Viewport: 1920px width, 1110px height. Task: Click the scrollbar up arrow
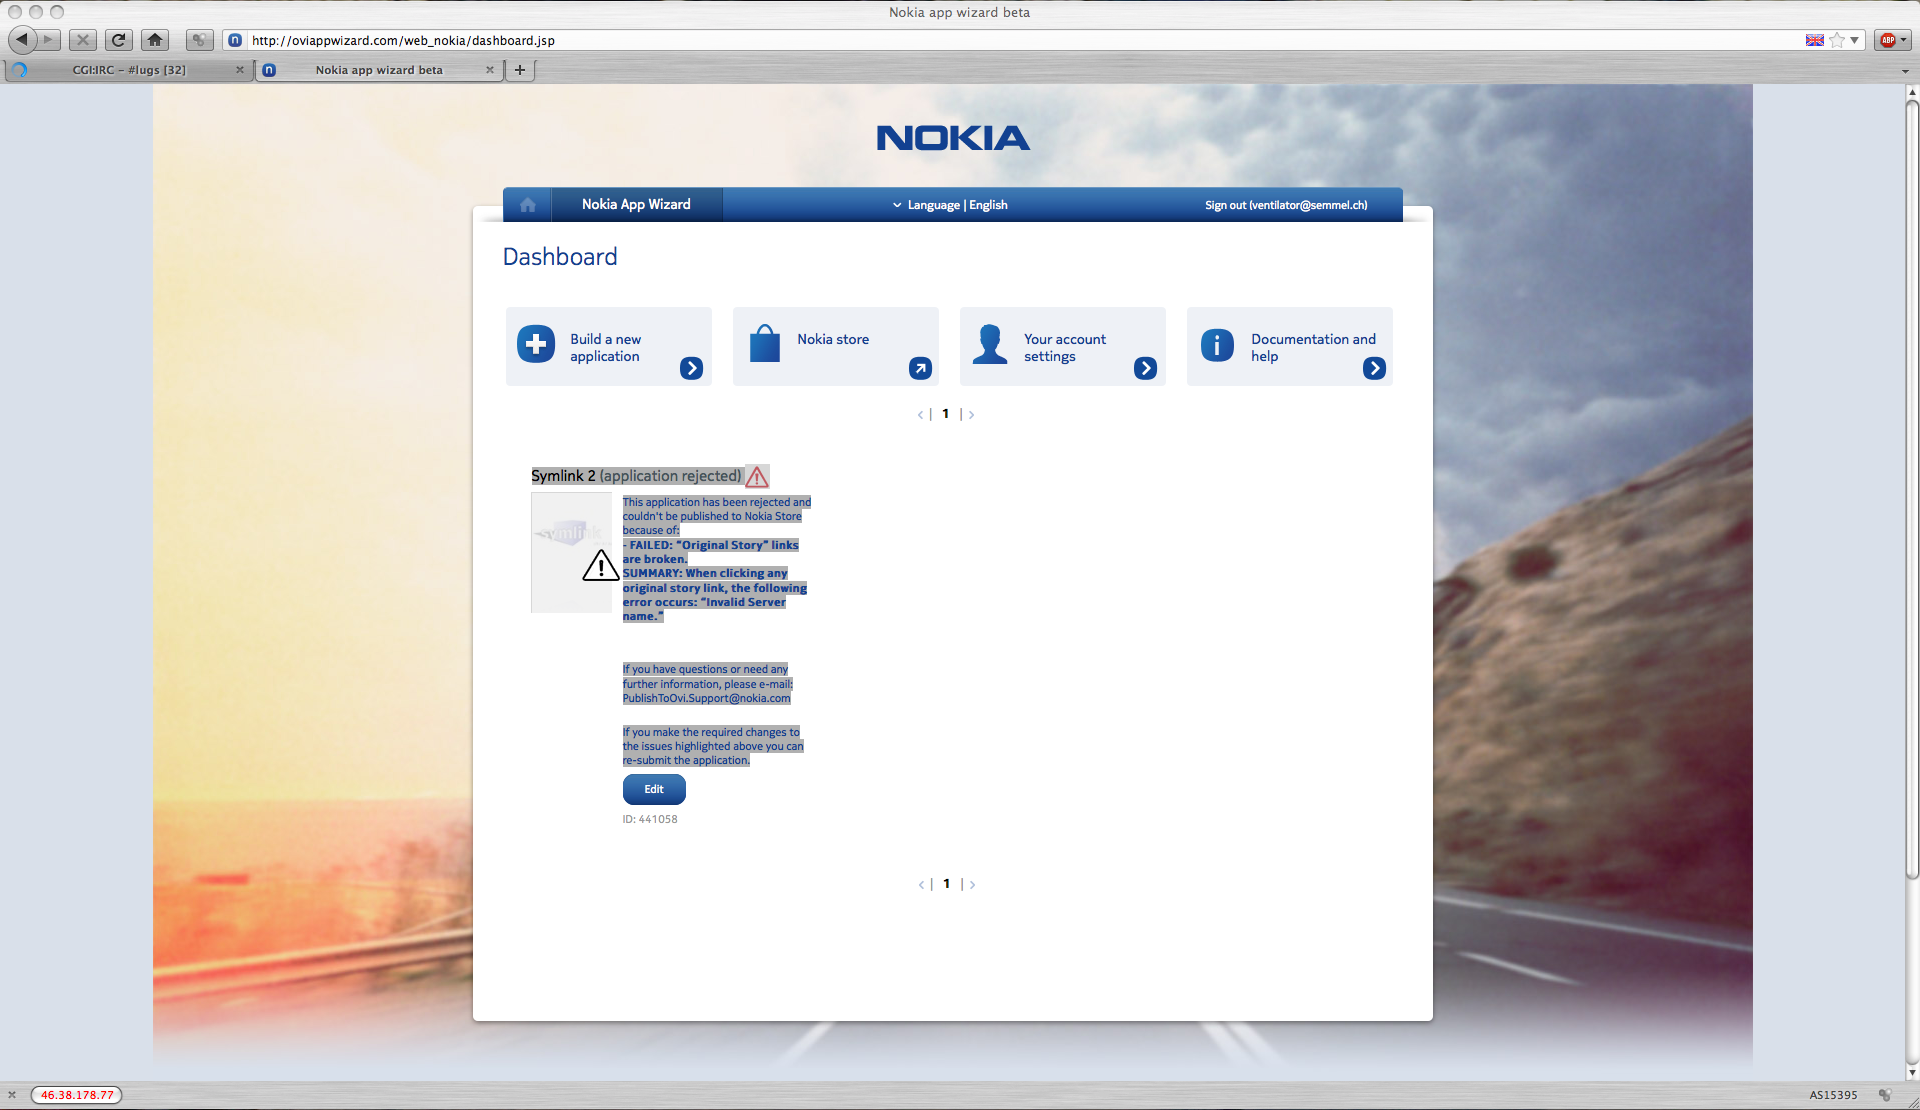click(x=1912, y=91)
